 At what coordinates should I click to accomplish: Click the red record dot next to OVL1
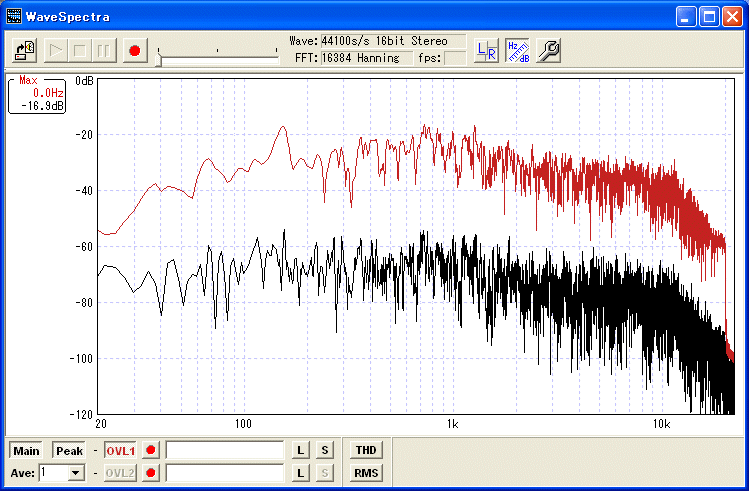coord(152,451)
